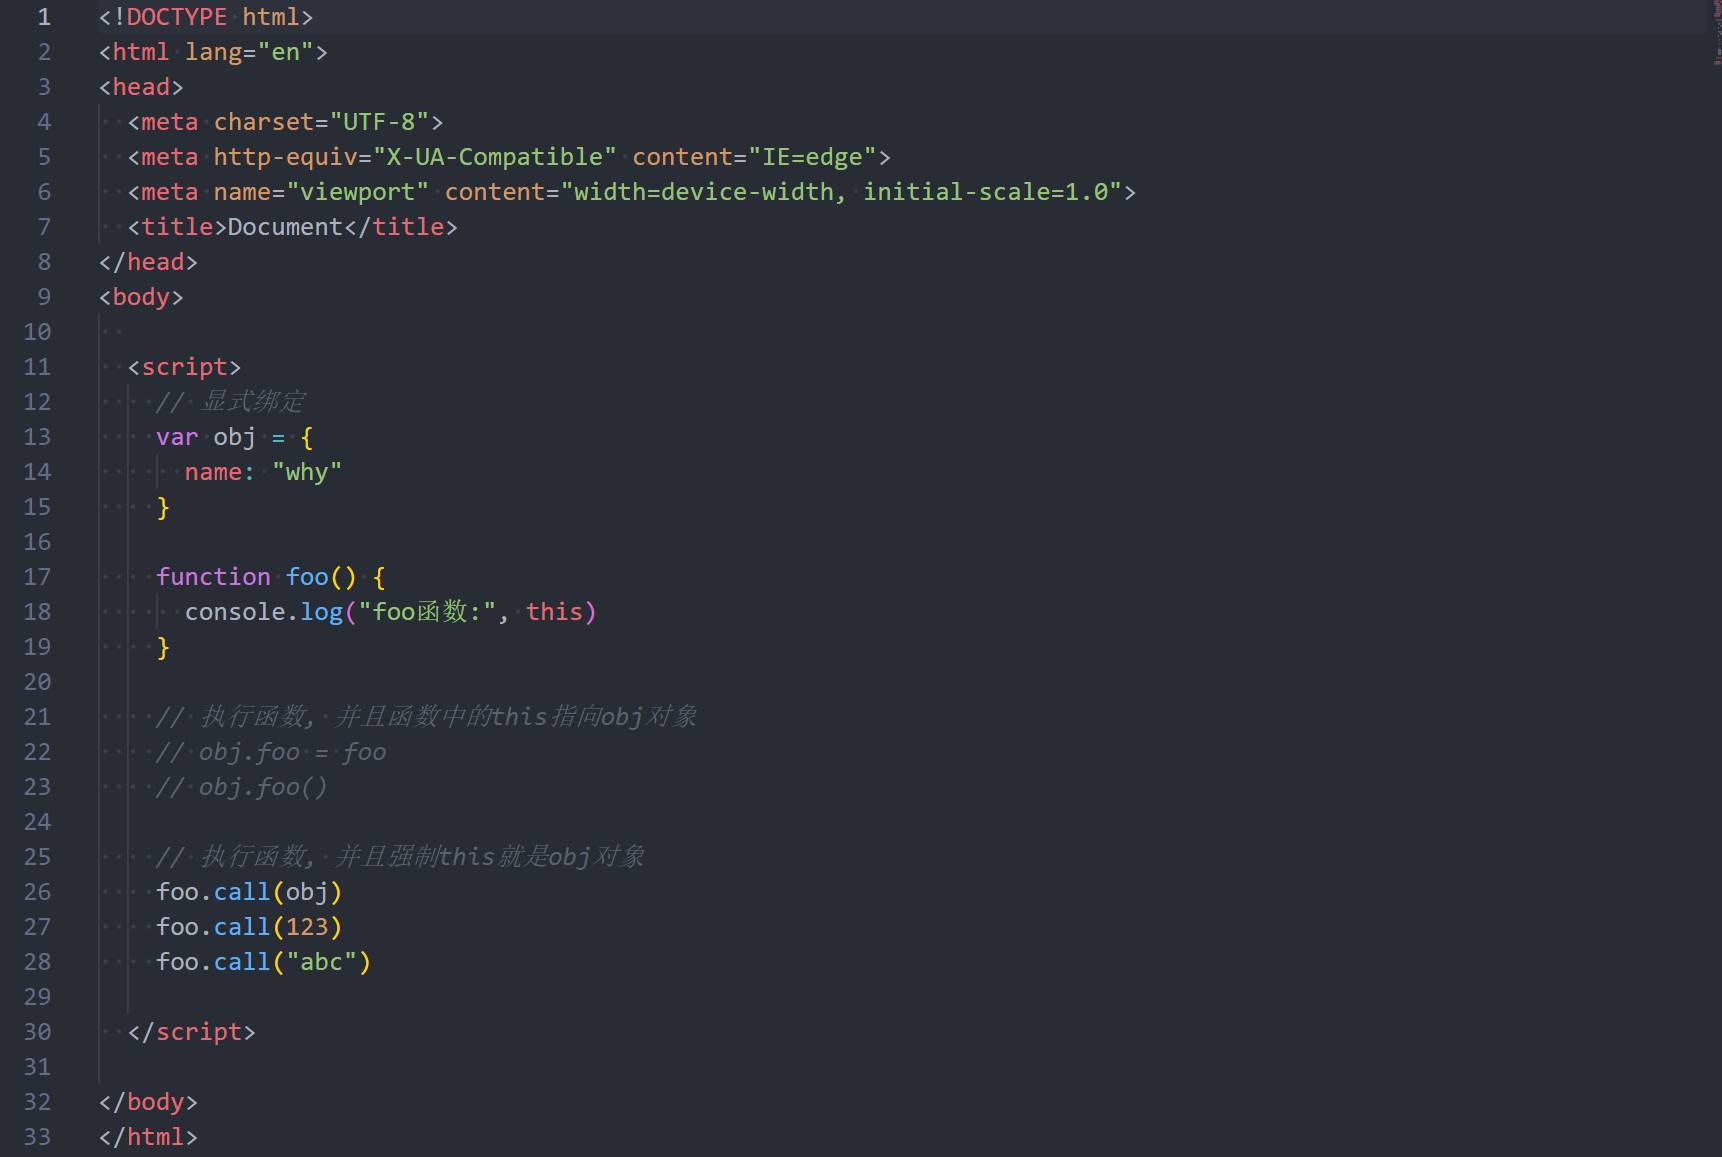
Task: Click the comment "obj.foo = foo" on line 22
Action: click(x=271, y=752)
